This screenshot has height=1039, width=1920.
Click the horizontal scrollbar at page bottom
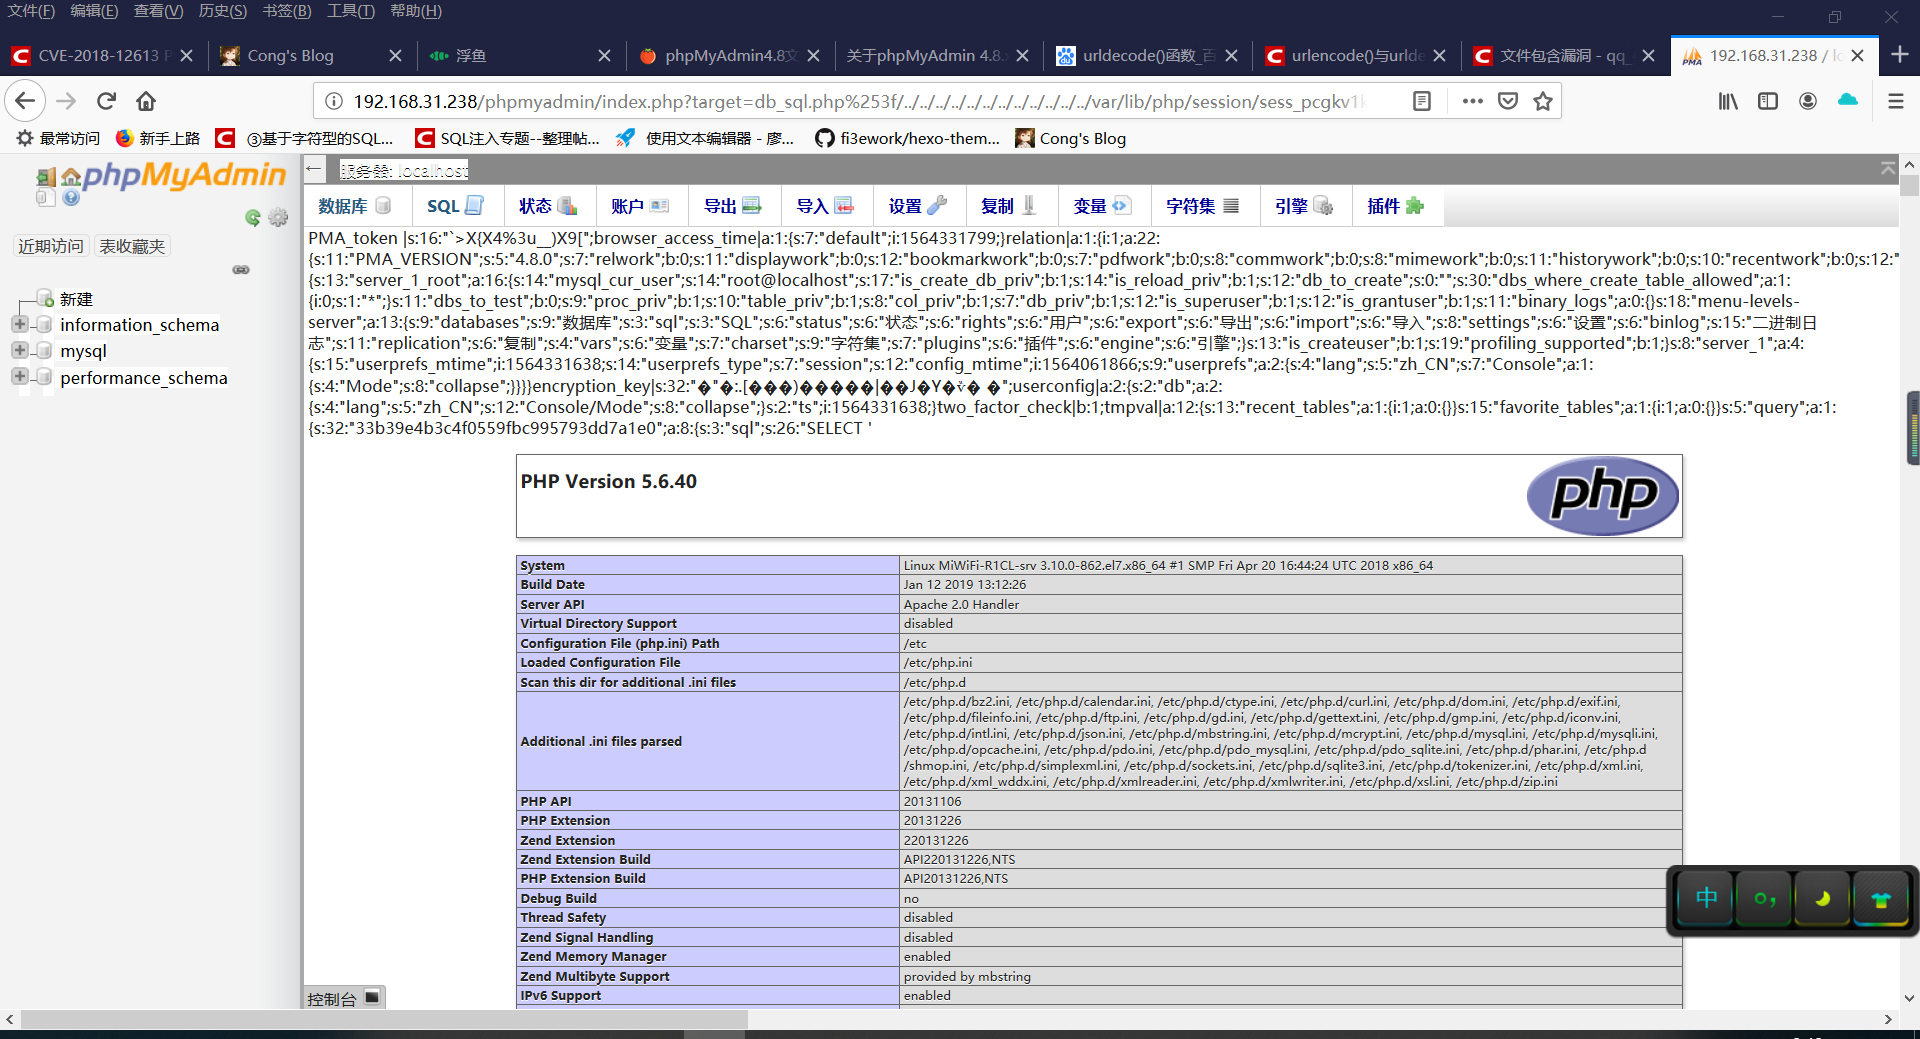[384, 1019]
